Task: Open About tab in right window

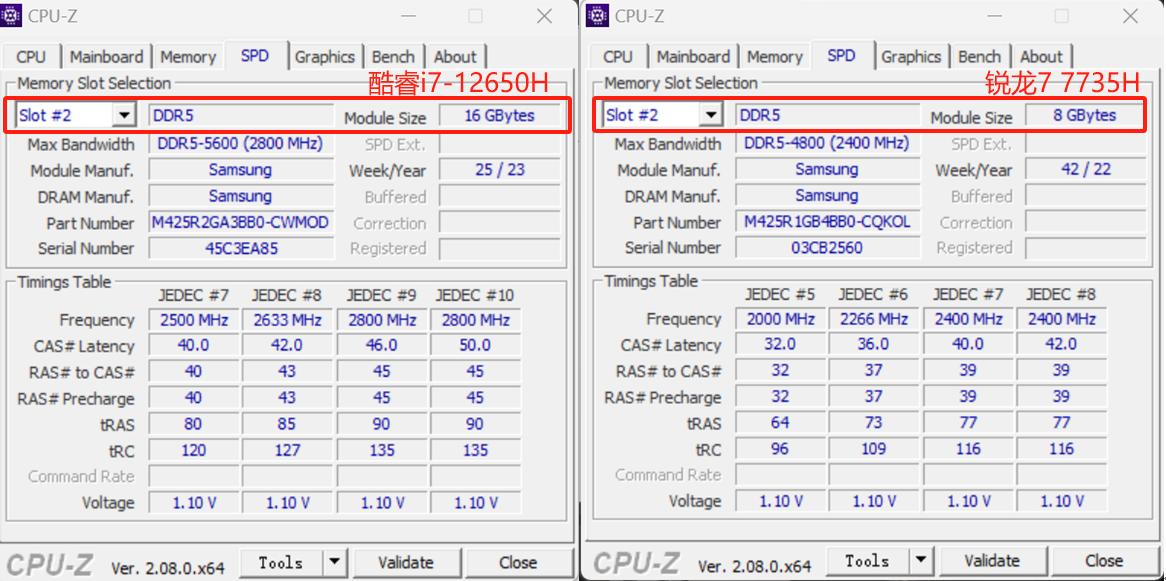Action: tap(1042, 57)
